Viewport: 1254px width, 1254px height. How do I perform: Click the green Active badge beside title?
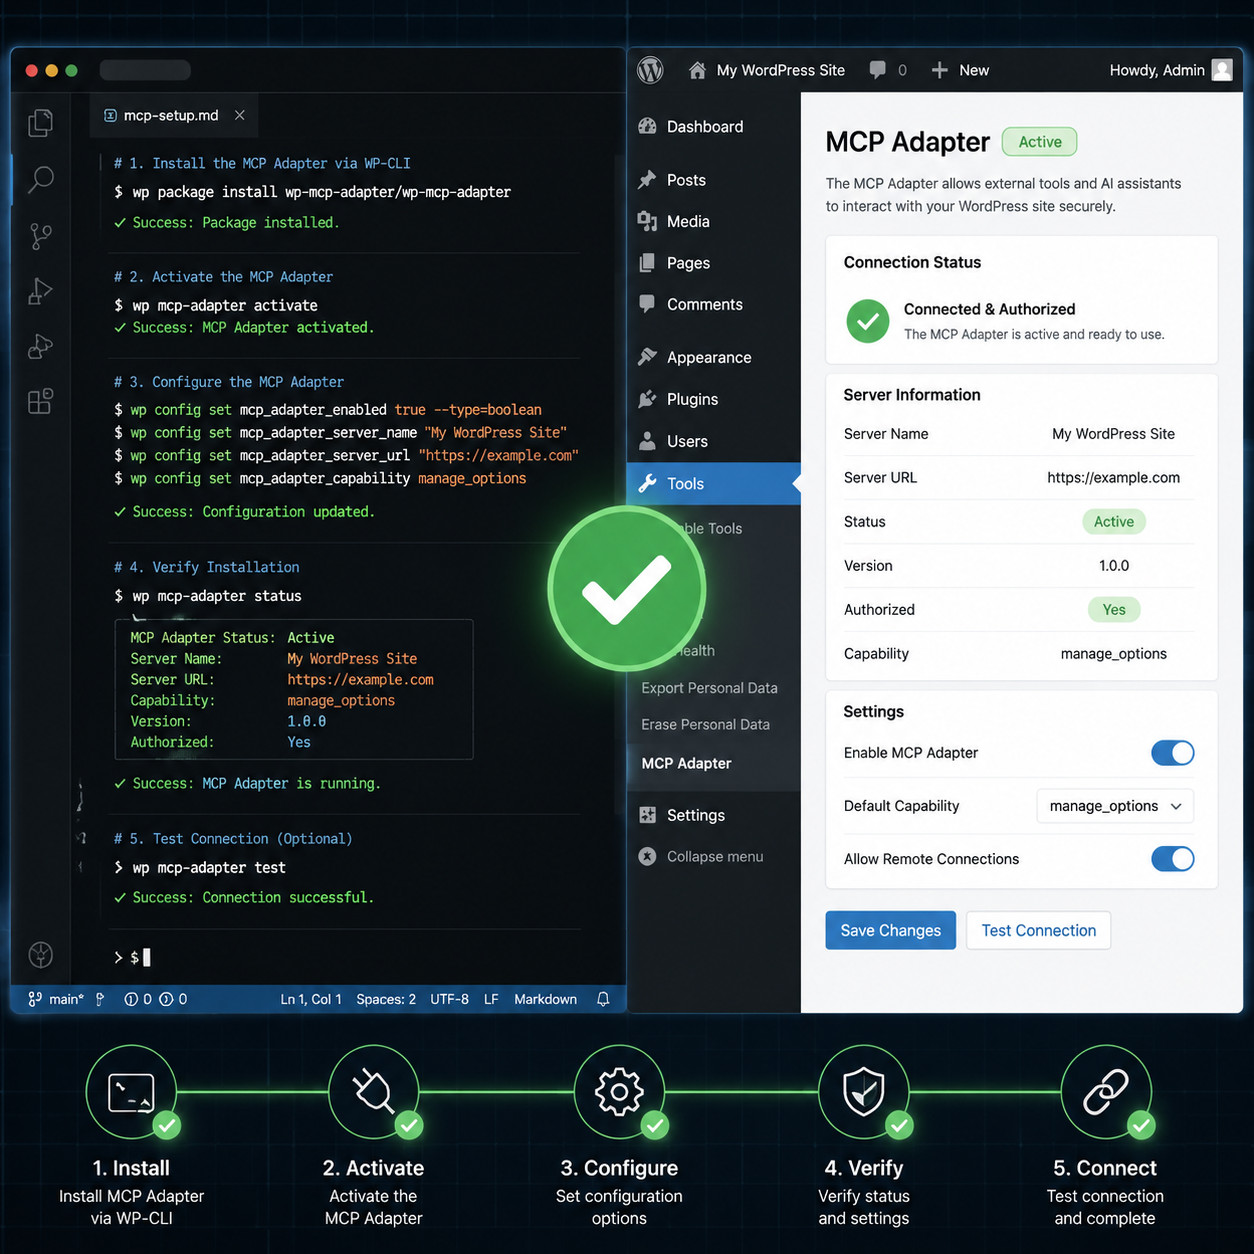(x=1040, y=142)
